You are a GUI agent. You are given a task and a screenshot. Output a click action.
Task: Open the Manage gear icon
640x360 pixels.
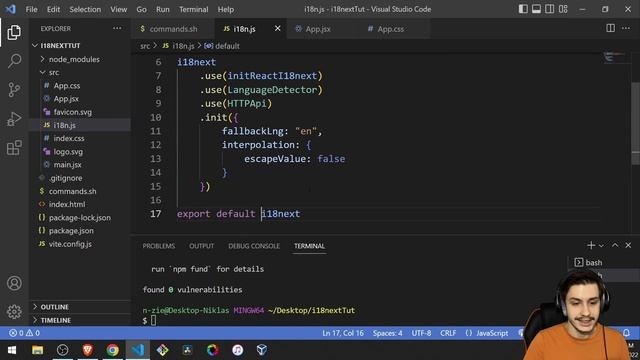(14, 311)
